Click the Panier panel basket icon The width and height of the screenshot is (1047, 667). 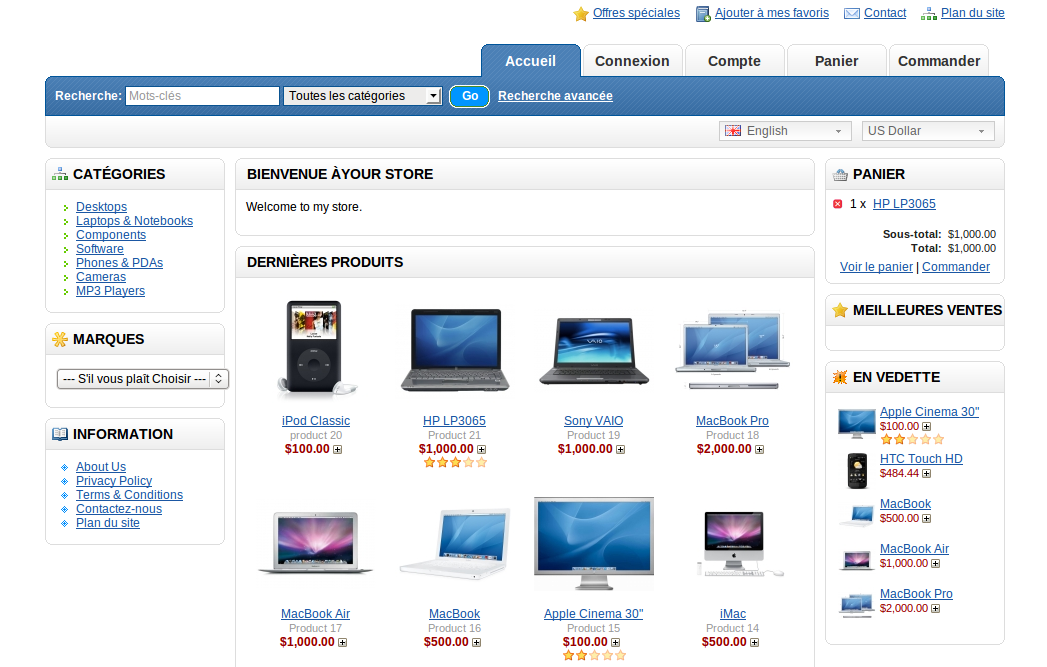point(840,175)
